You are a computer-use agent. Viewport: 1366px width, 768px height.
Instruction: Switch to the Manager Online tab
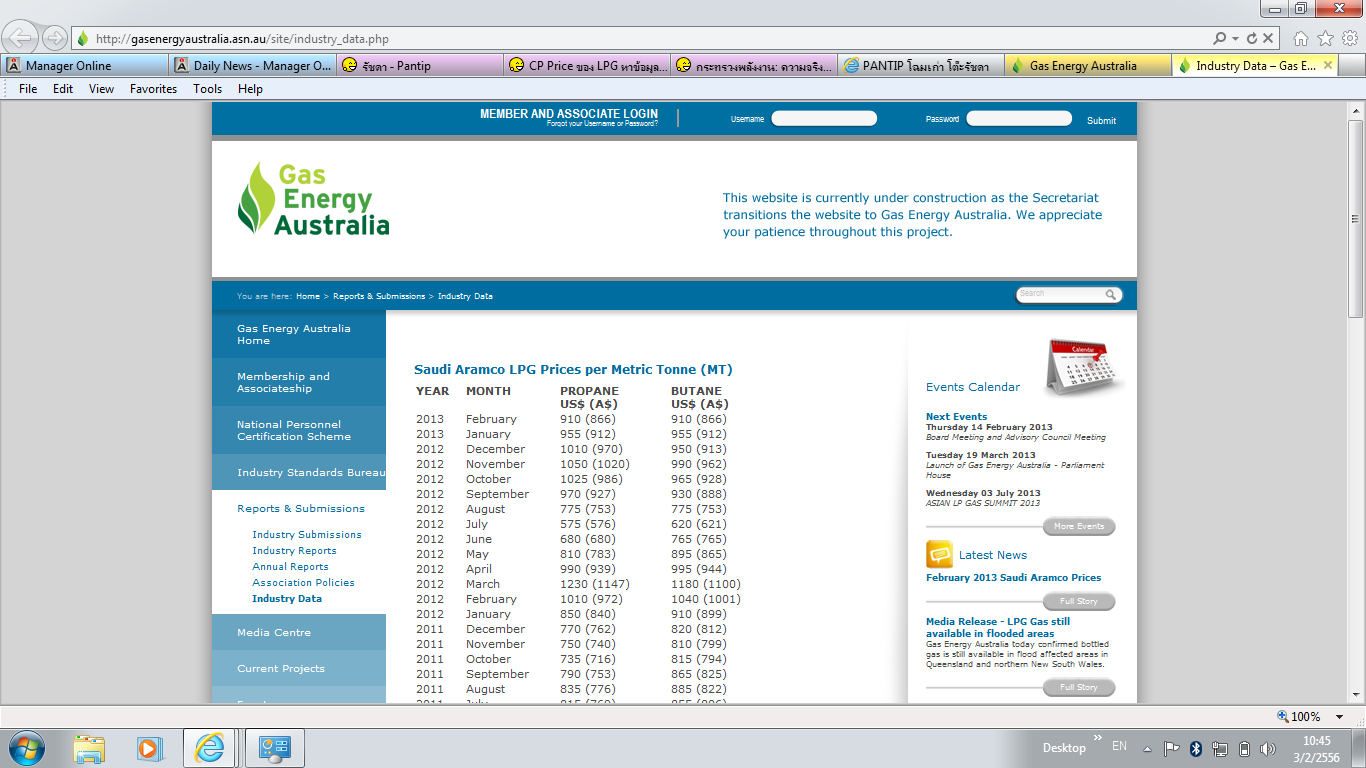[x=84, y=65]
